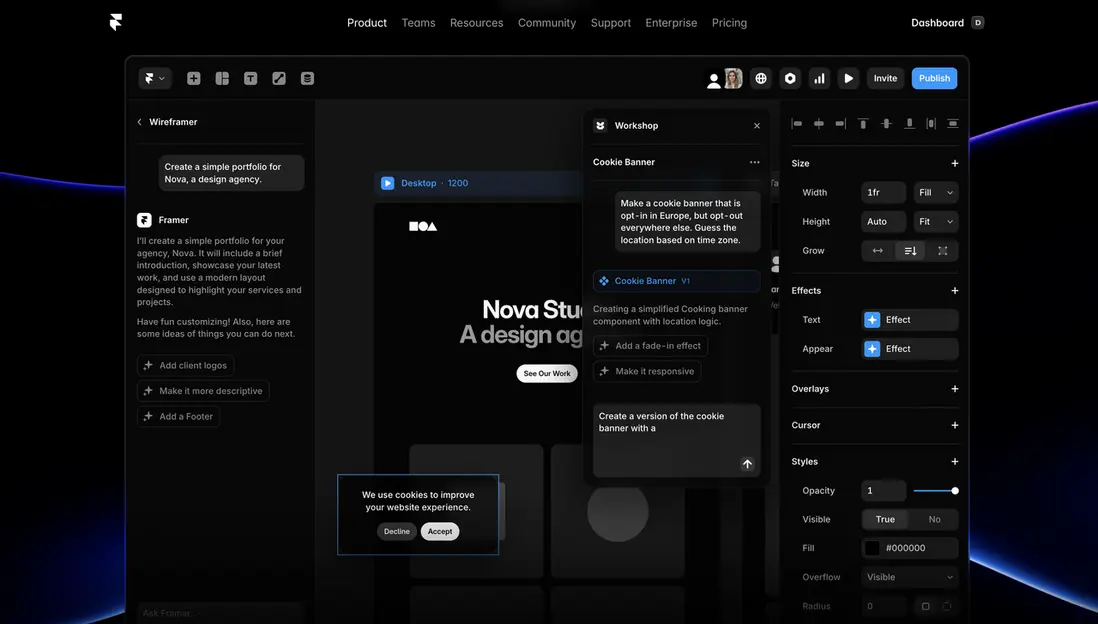Click the Insert plus icon in the toolbar

click(194, 78)
